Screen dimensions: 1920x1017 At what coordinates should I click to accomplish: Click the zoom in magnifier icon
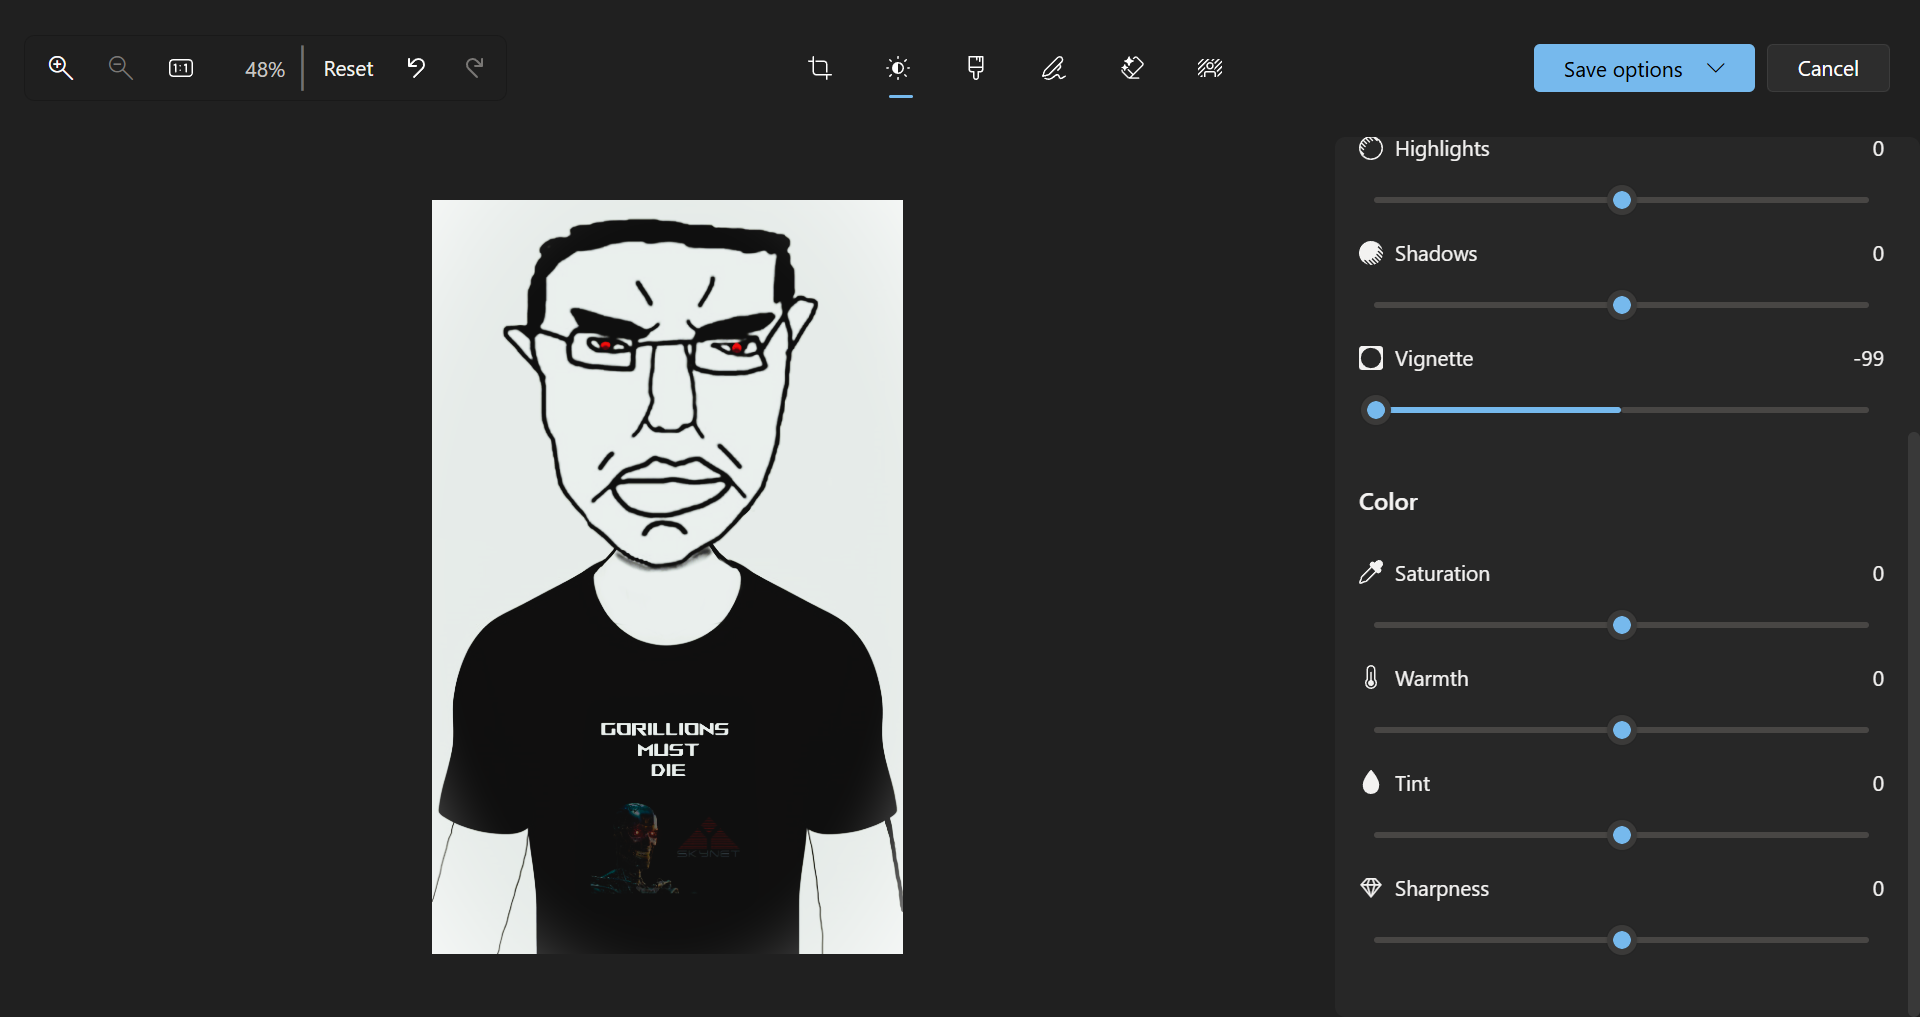click(x=61, y=68)
